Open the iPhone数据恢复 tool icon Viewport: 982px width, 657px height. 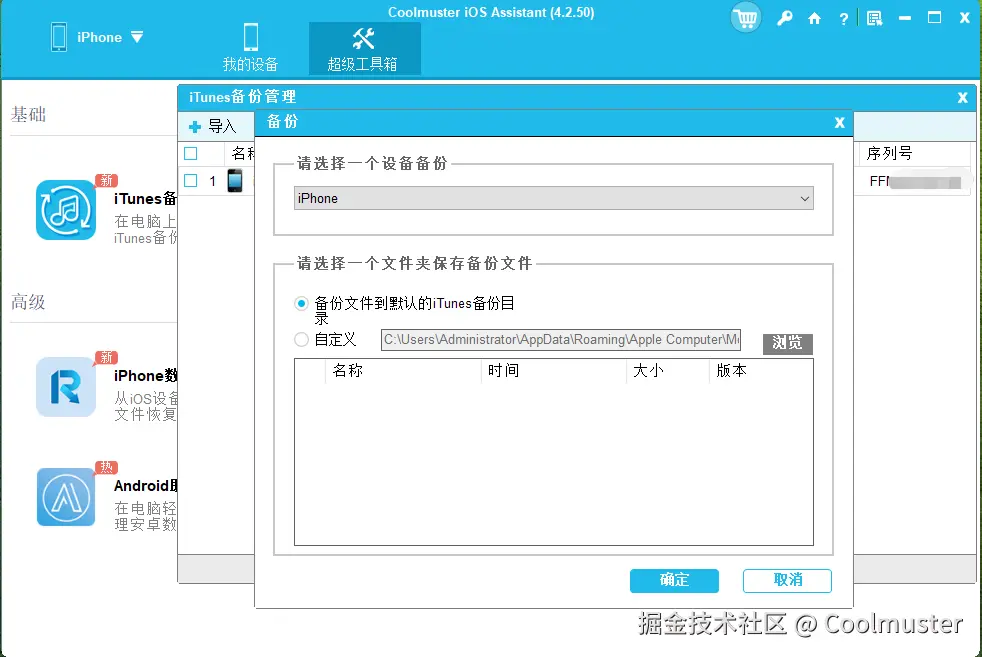pos(65,387)
